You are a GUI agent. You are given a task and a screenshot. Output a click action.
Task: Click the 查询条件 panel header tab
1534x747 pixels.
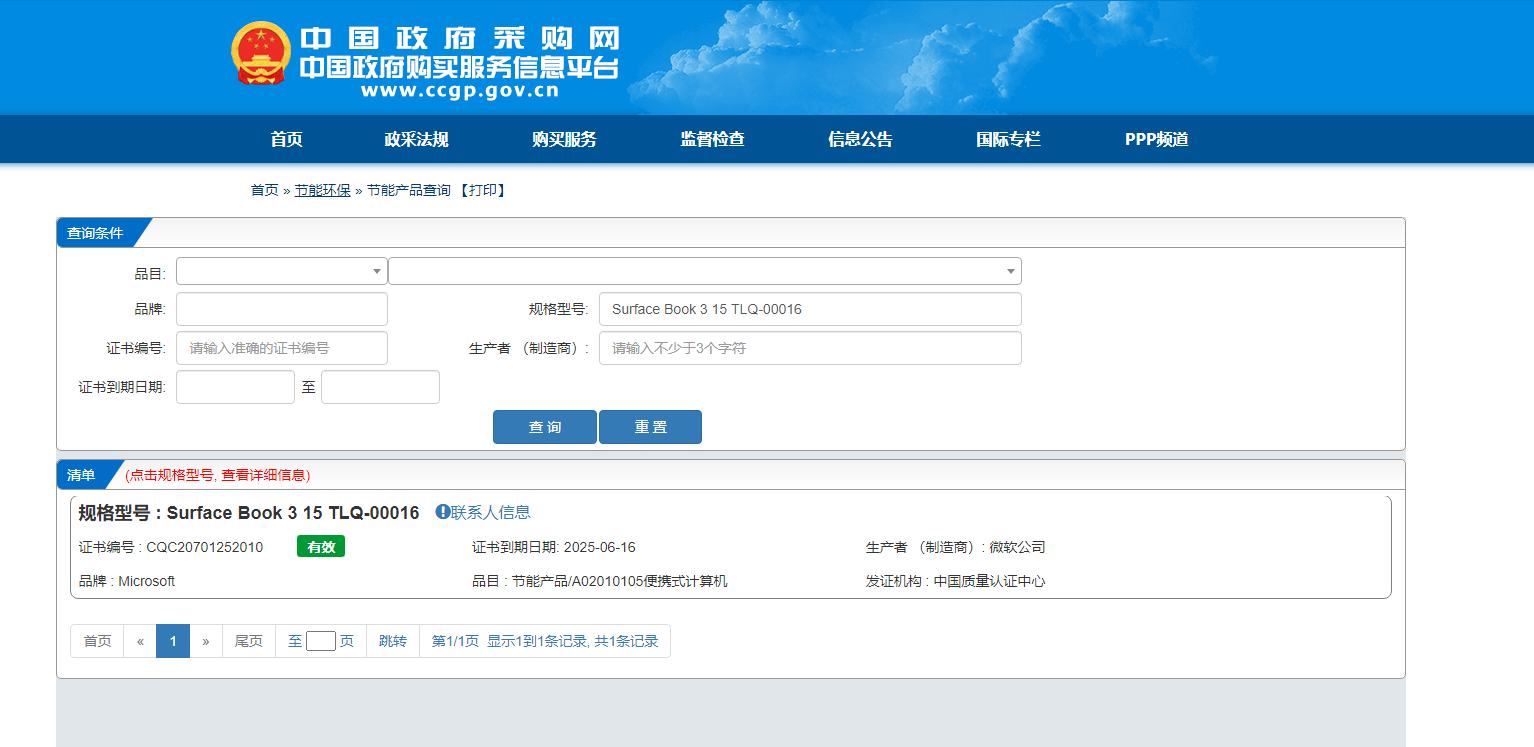click(x=95, y=233)
